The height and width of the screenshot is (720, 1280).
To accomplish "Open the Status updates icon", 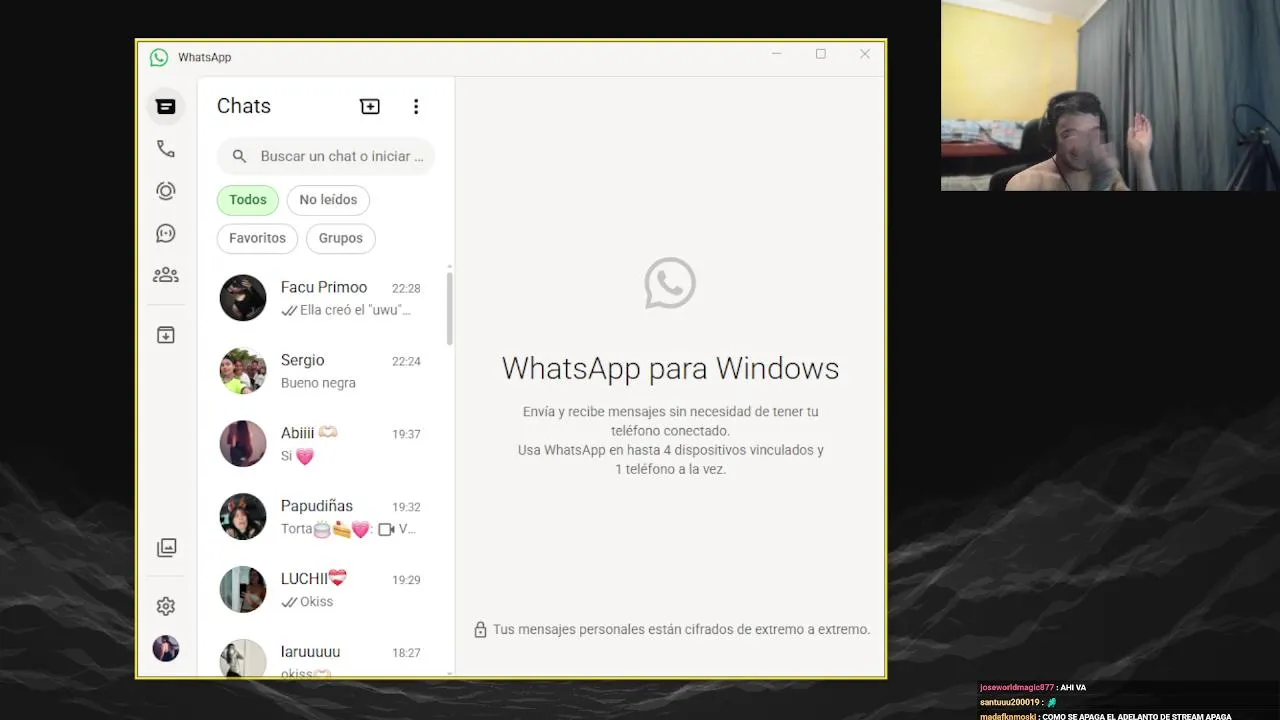I will 166,191.
